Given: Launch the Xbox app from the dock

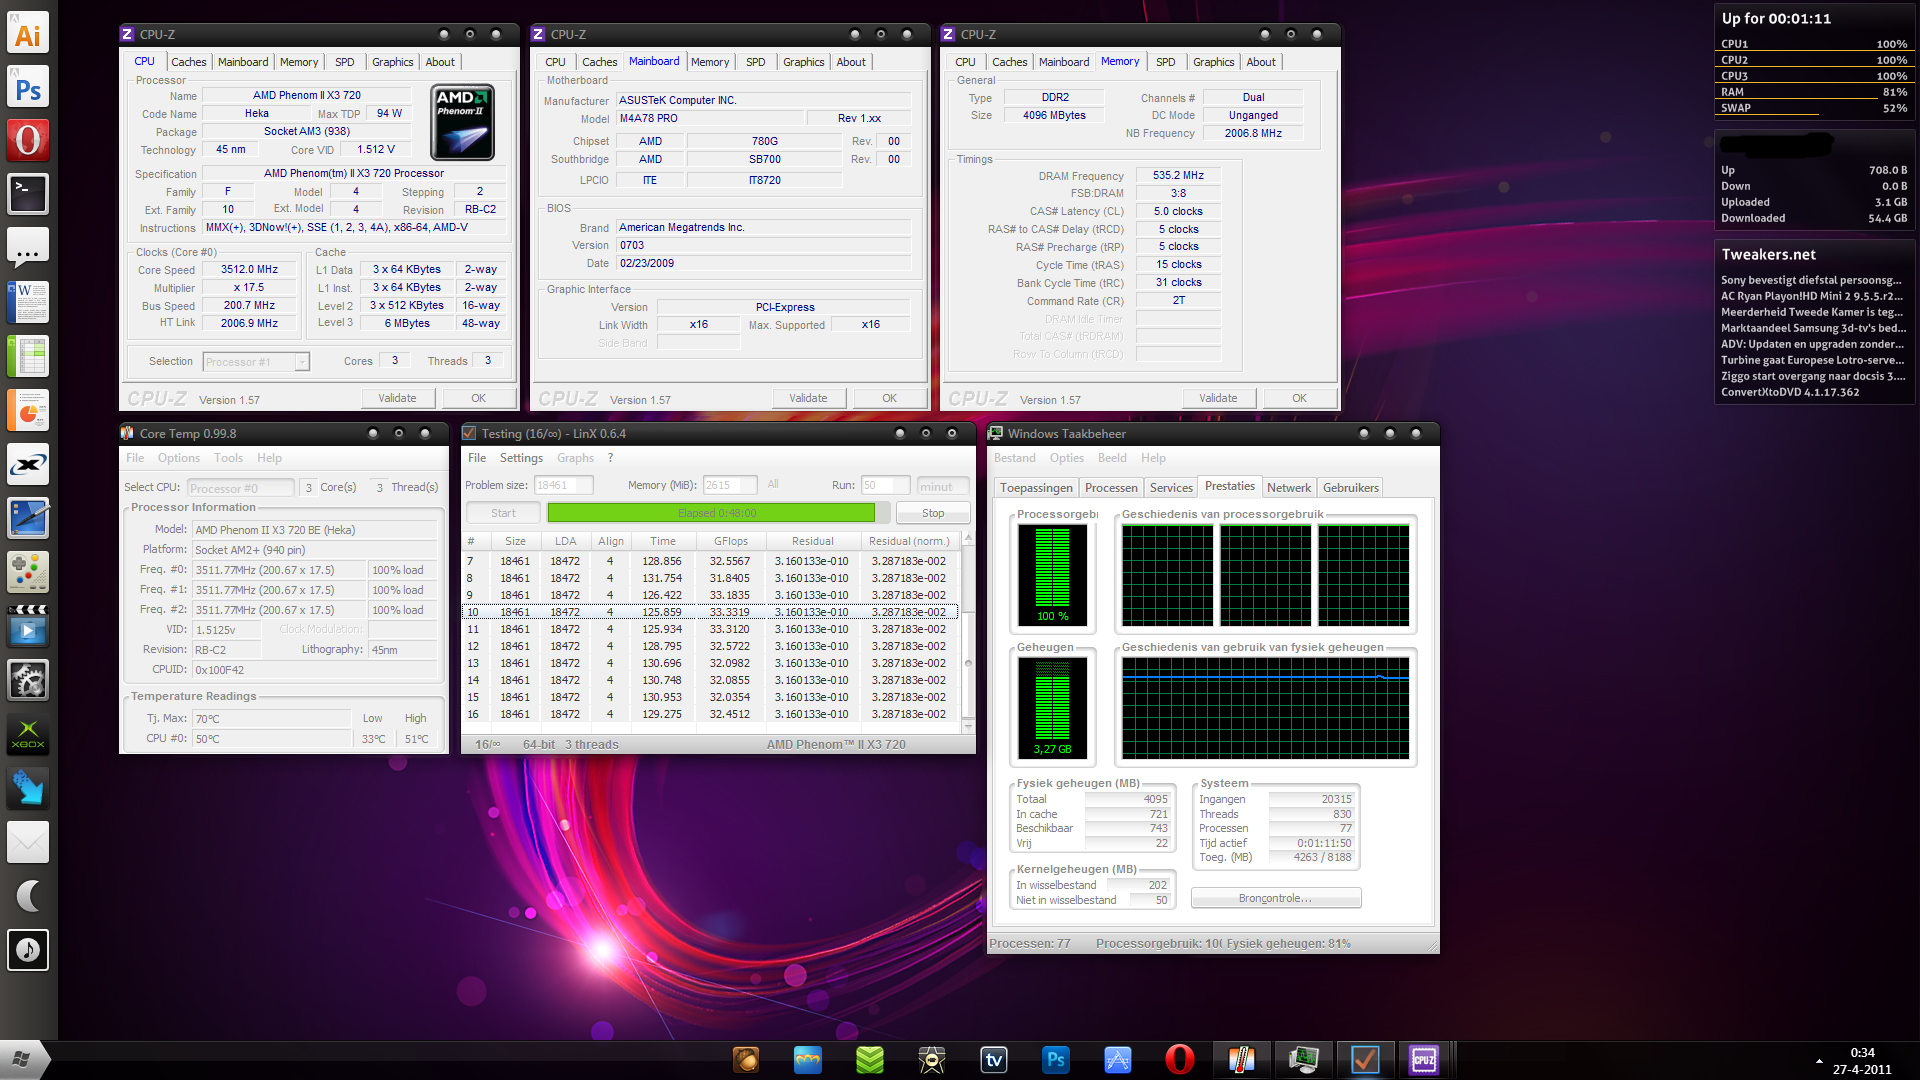Looking at the screenshot, I should coord(28,735).
